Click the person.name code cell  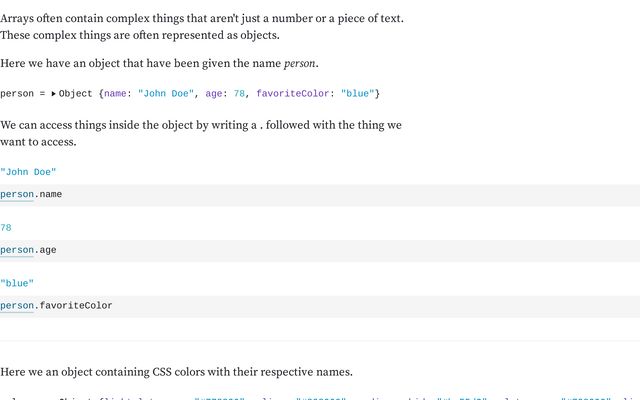(320, 195)
